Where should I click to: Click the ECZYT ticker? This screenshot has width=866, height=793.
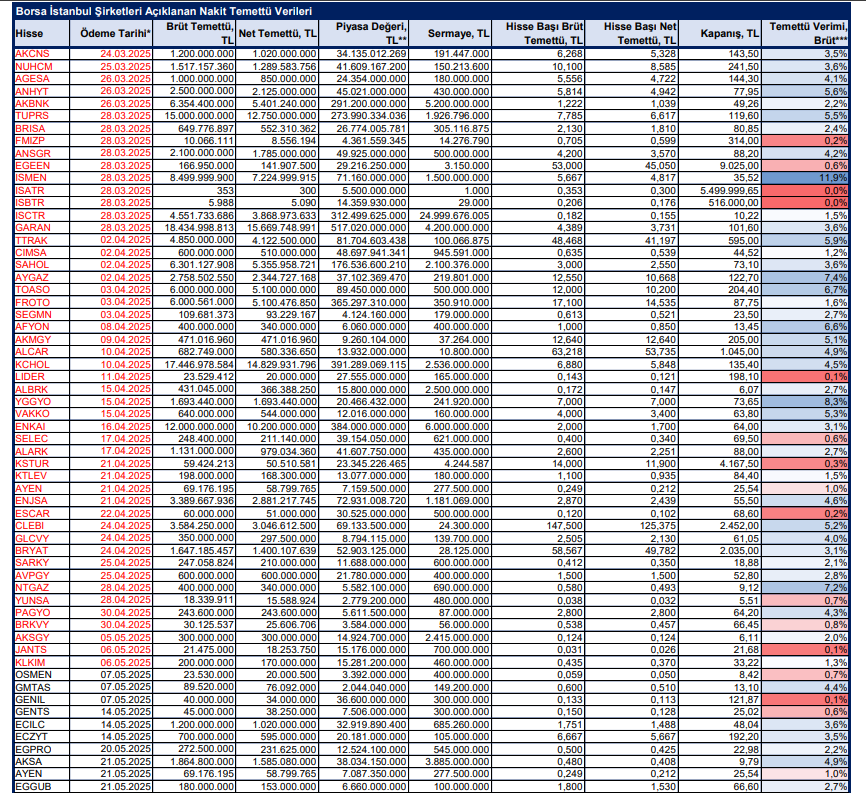point(31,737)
